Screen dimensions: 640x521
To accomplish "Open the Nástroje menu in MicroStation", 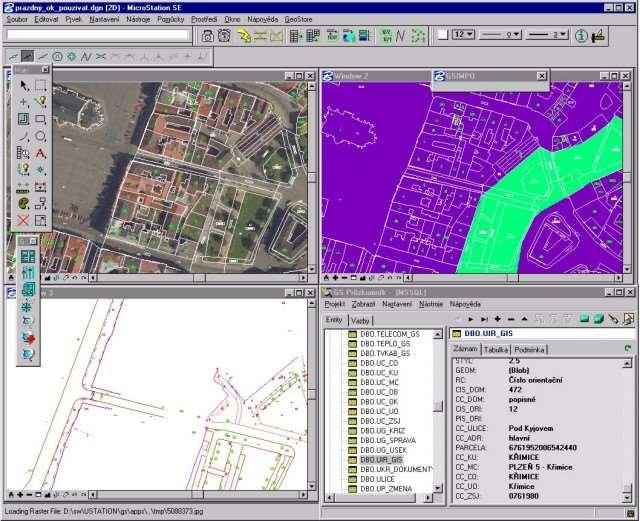I will tap(138, 19).
